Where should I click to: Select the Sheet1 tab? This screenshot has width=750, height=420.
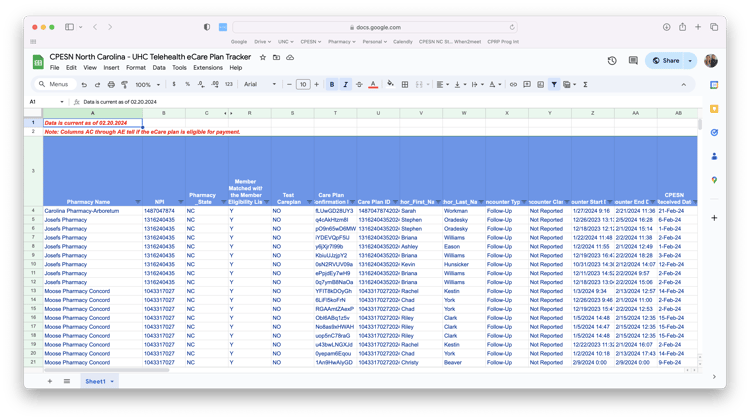pos(96,381)
